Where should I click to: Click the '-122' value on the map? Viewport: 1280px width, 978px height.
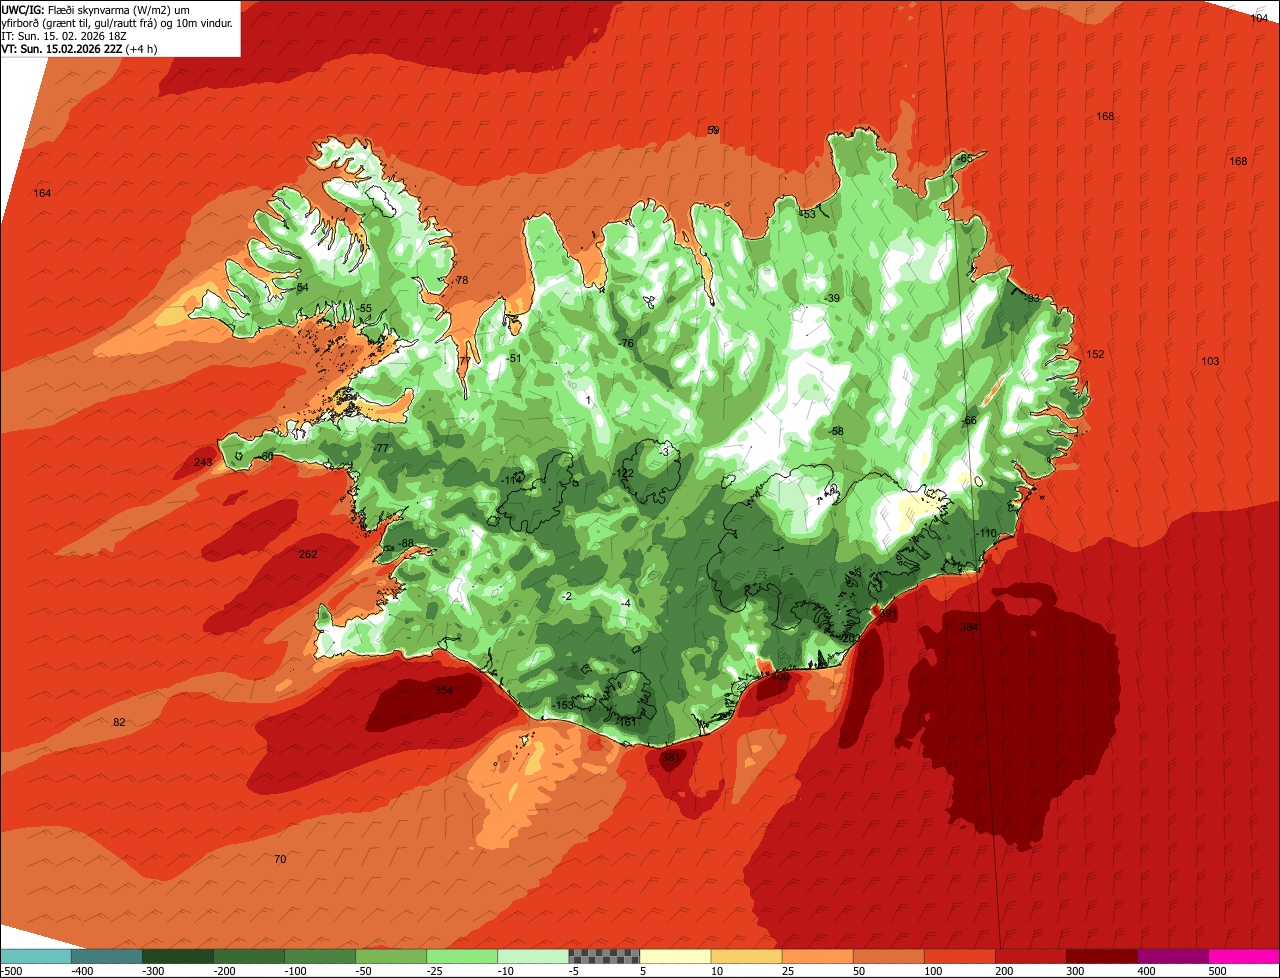click(624, 473)
